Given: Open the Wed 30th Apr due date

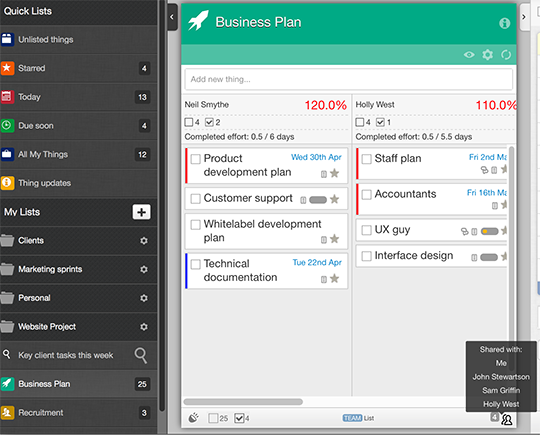Looking at the screenshot, I should [x=316, y=157].
